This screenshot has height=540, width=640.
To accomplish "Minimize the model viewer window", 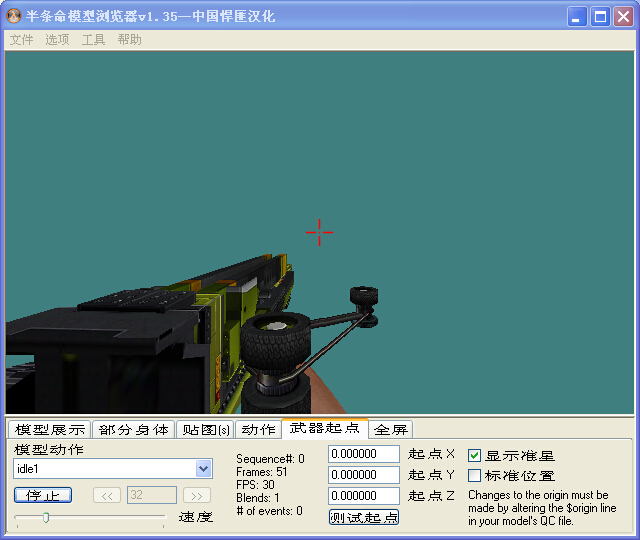I will [577, 17].
